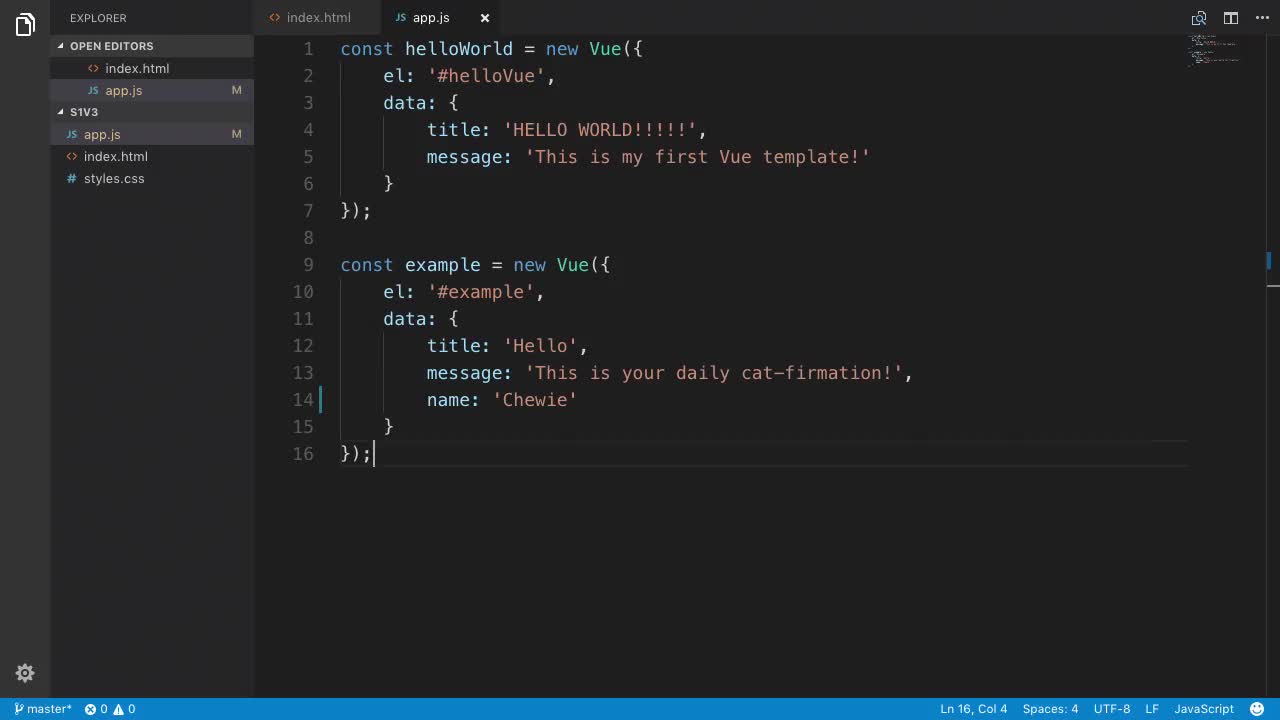Click the Ln 16, Col 4 position indicator
Image resolution: width=1280 pixels, height=720 pixels.
click(x=973, y=709)
